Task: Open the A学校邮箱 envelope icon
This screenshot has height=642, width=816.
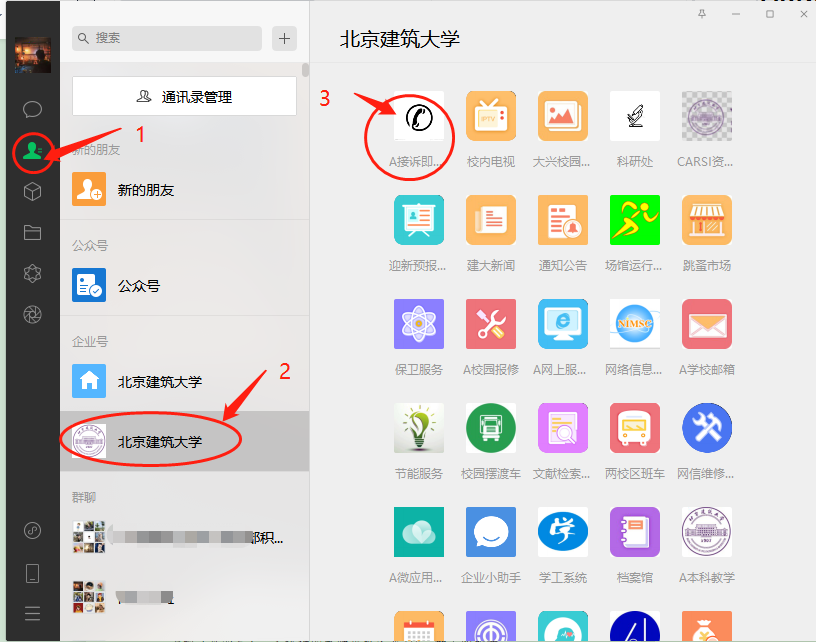Action: click(706, 324)
